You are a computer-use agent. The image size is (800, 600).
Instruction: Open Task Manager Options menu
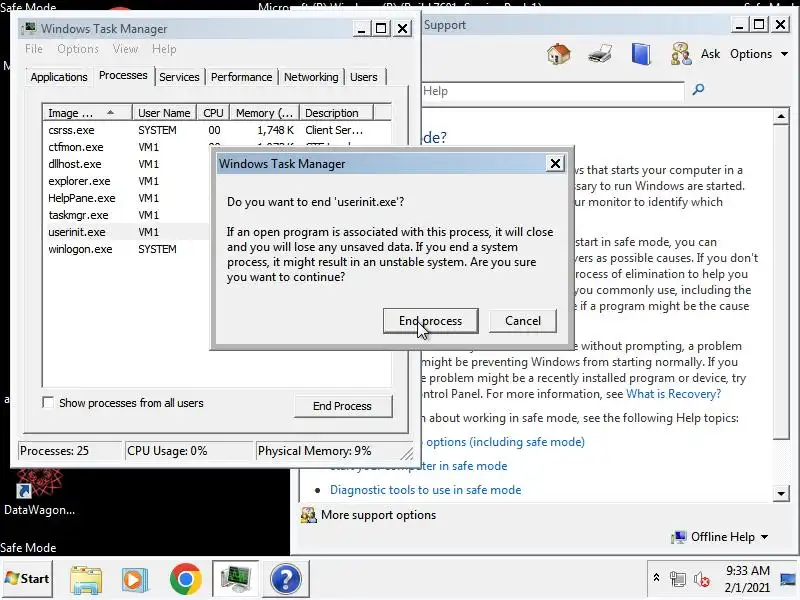(x=78, y=49)
